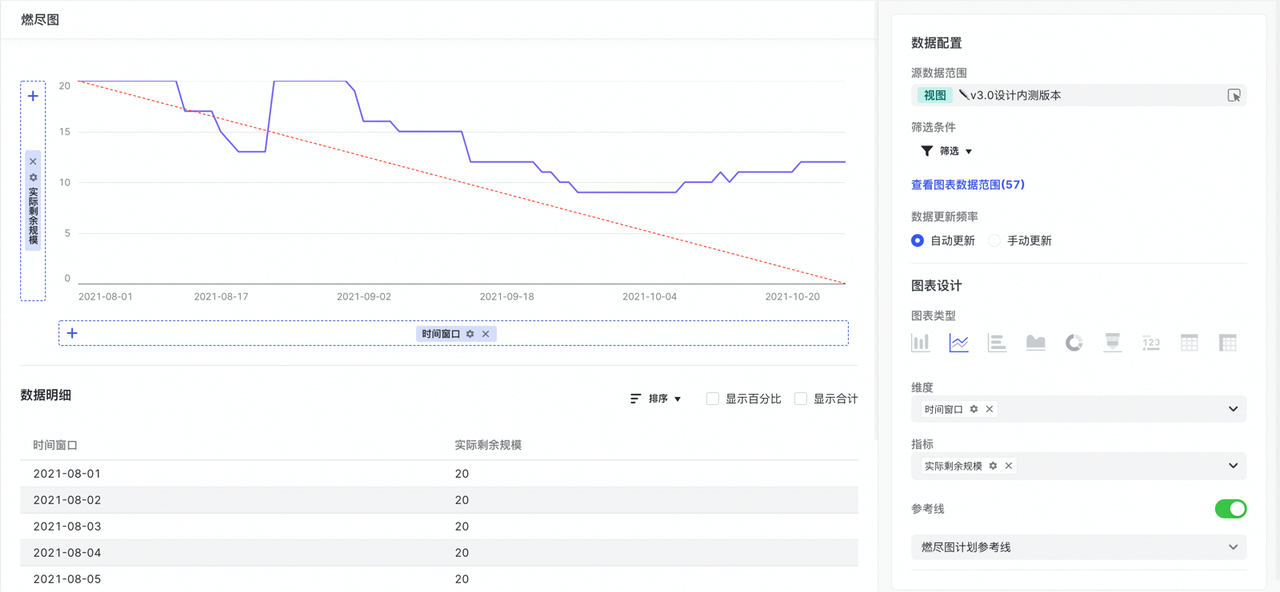The image size is (1280, 592).
Task: Select the number card chart type
Action: 1151,343
